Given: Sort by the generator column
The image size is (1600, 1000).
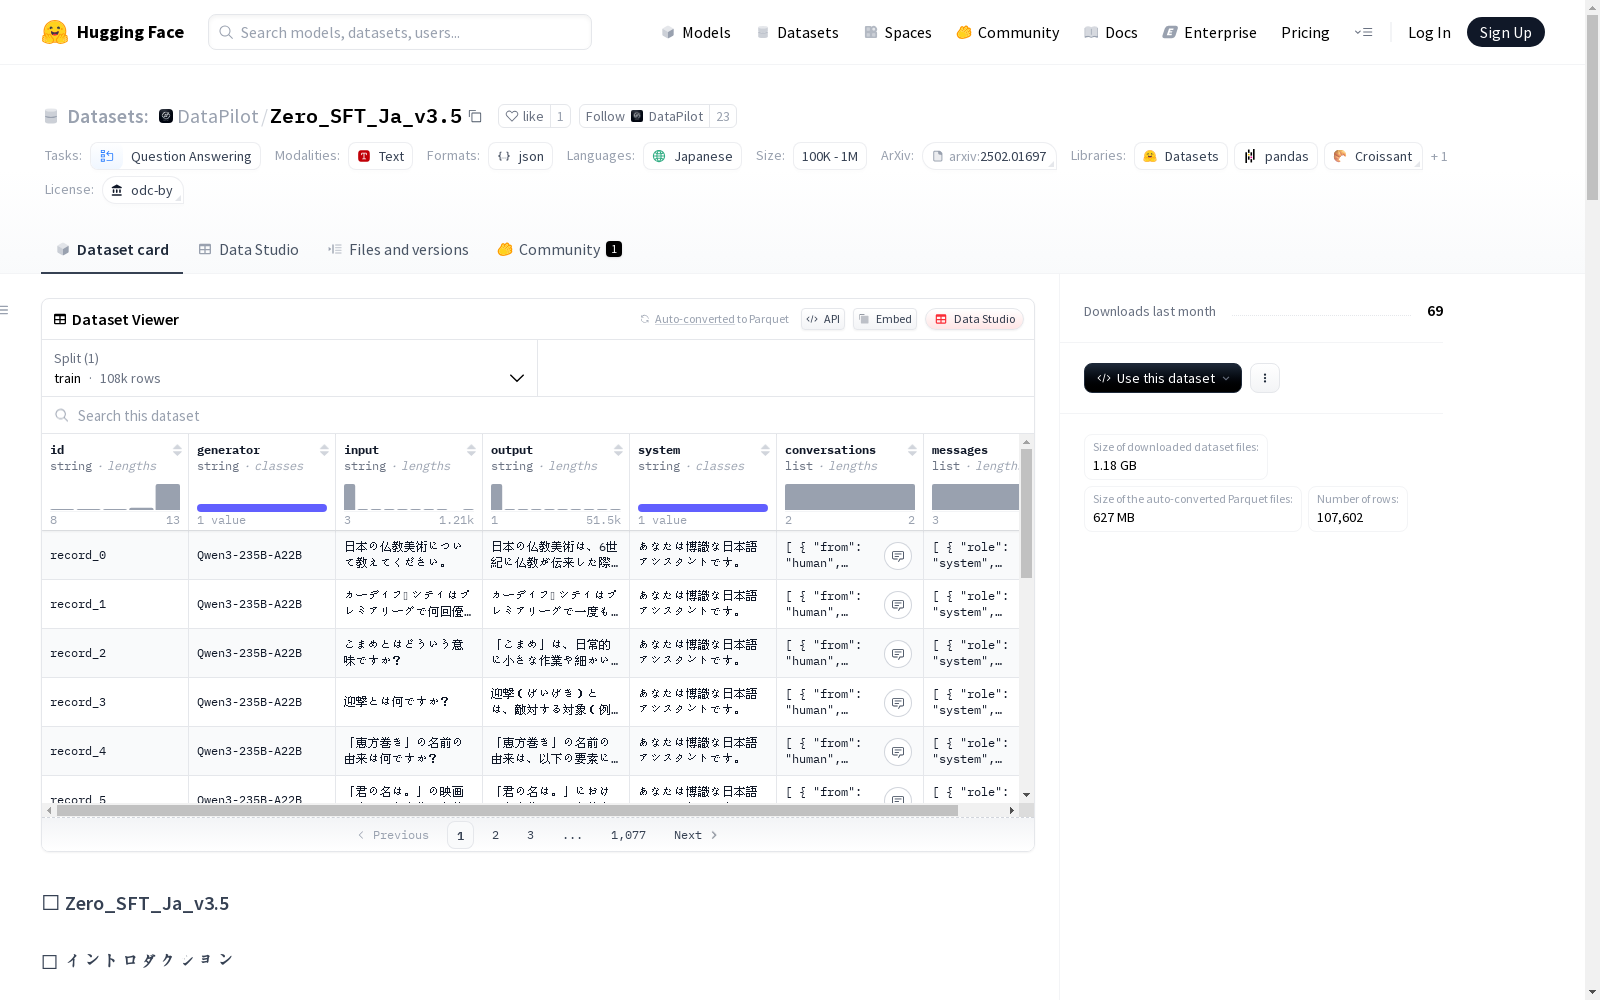Looking at the screenshot, I should click(324, 450).
